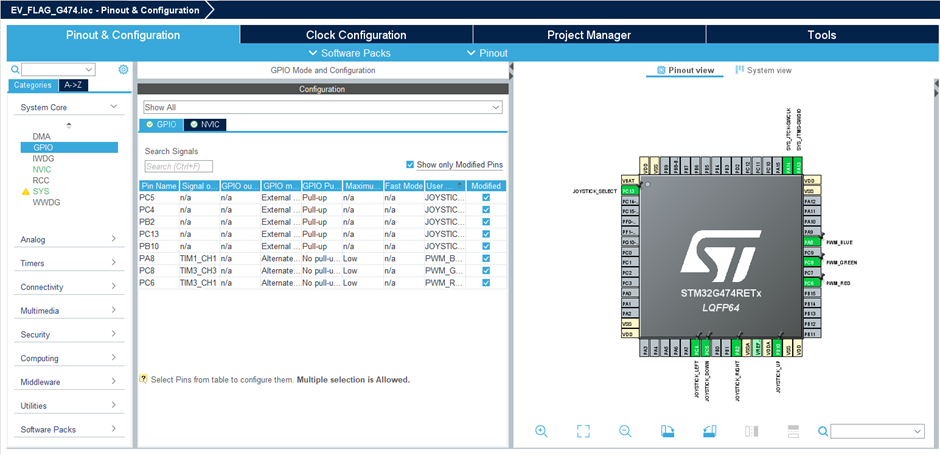940x455 pixels.
Task: Uncheck Show only Modified Pins
Action: (x=410, y=165)
